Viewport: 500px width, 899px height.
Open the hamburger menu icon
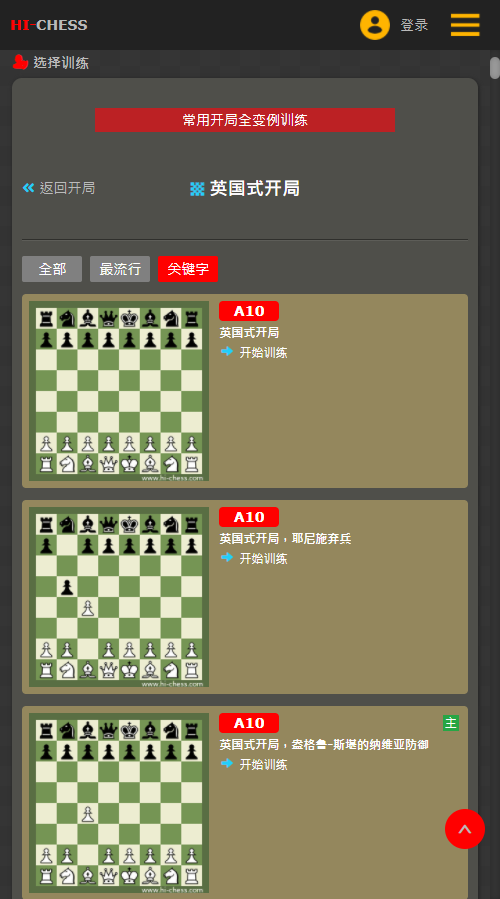click(x=464, y=25)
